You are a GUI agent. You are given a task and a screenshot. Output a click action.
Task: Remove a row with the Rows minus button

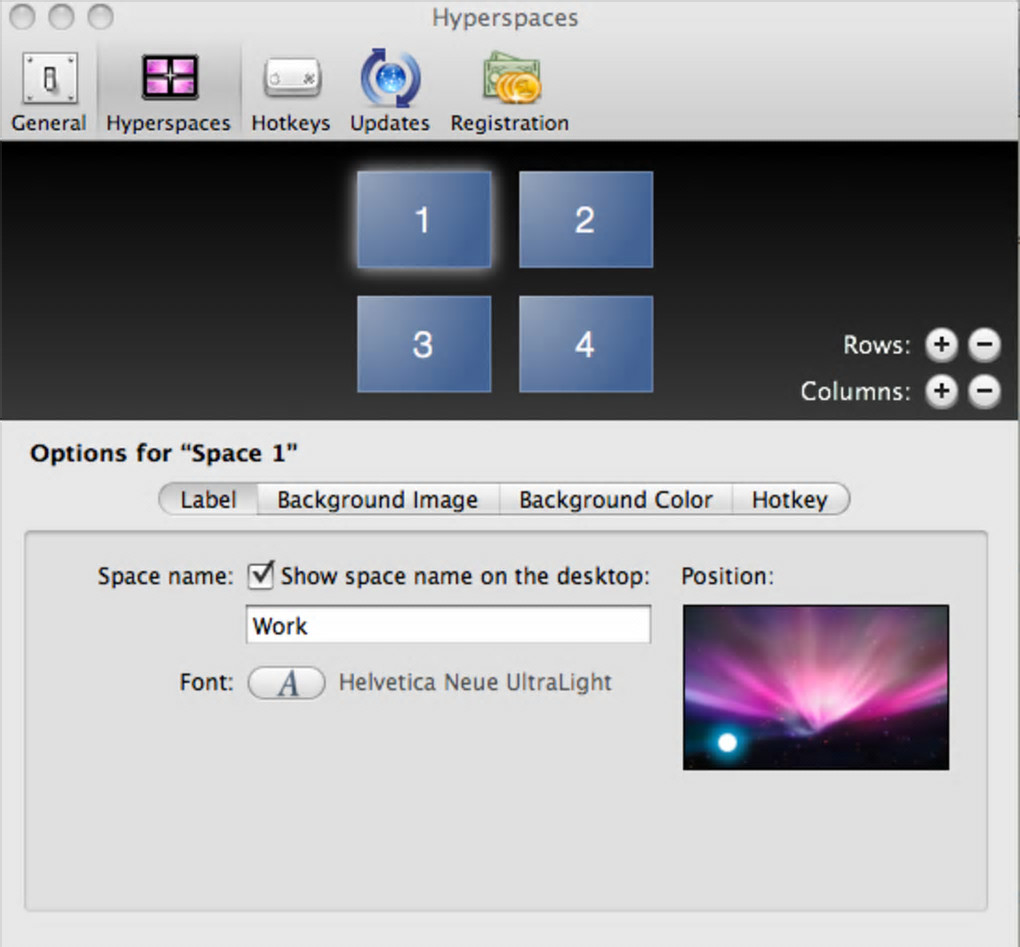[984, 345]
